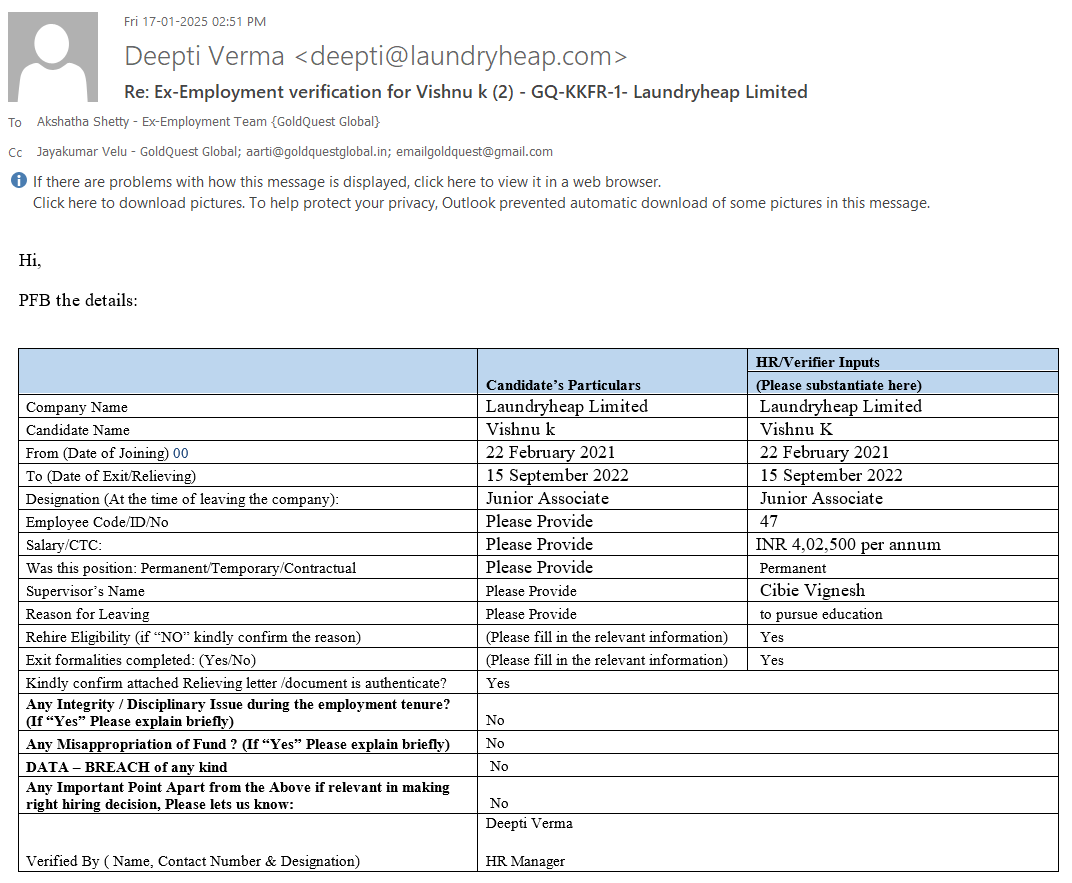1072x883 pixels.
Task: Select recipient Akshatha Shetty in To field
Action: tap(208, 122)
